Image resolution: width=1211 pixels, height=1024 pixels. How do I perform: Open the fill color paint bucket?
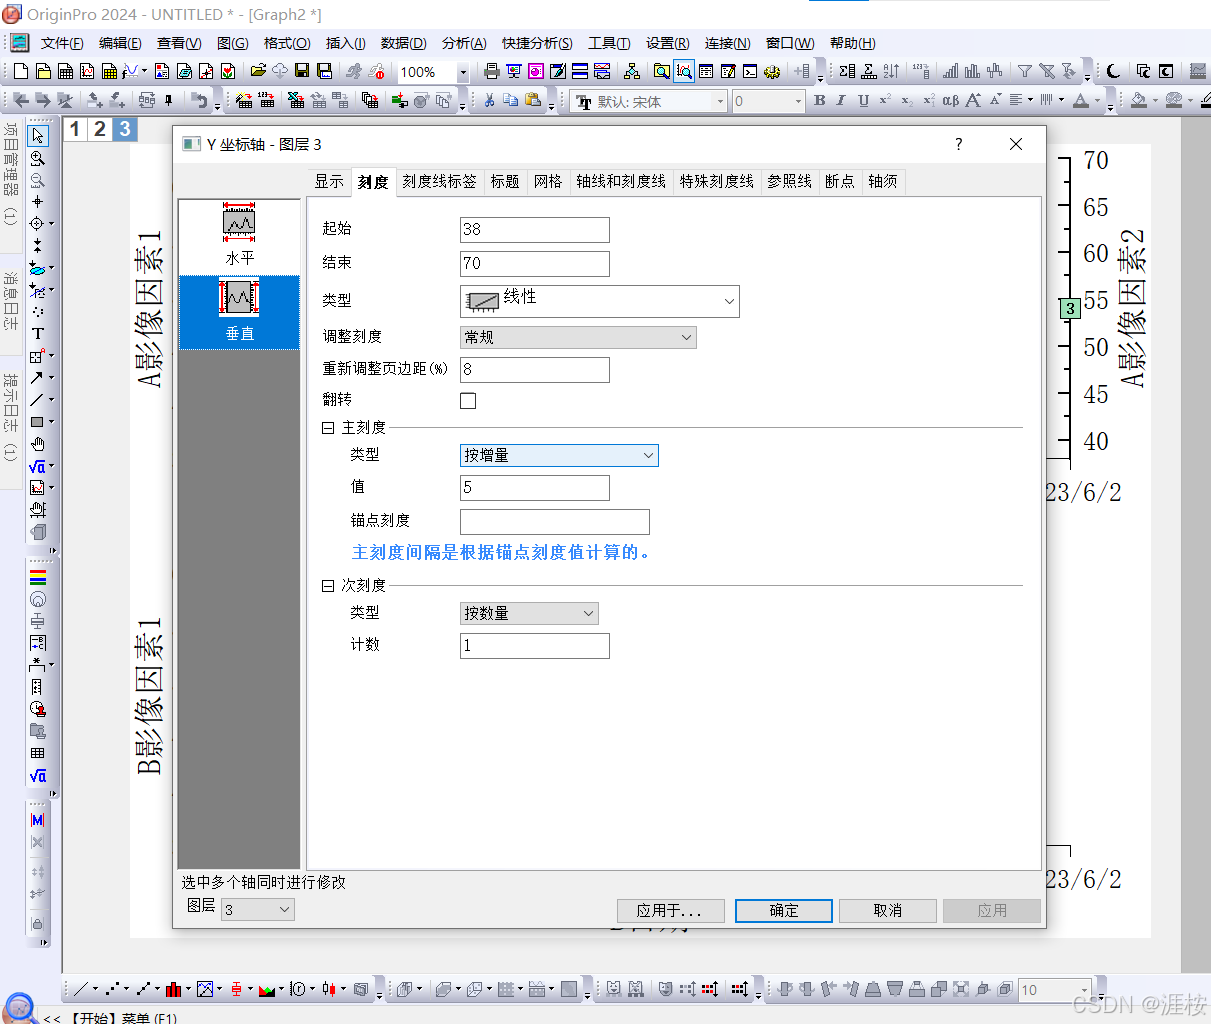pos(1139,100)
